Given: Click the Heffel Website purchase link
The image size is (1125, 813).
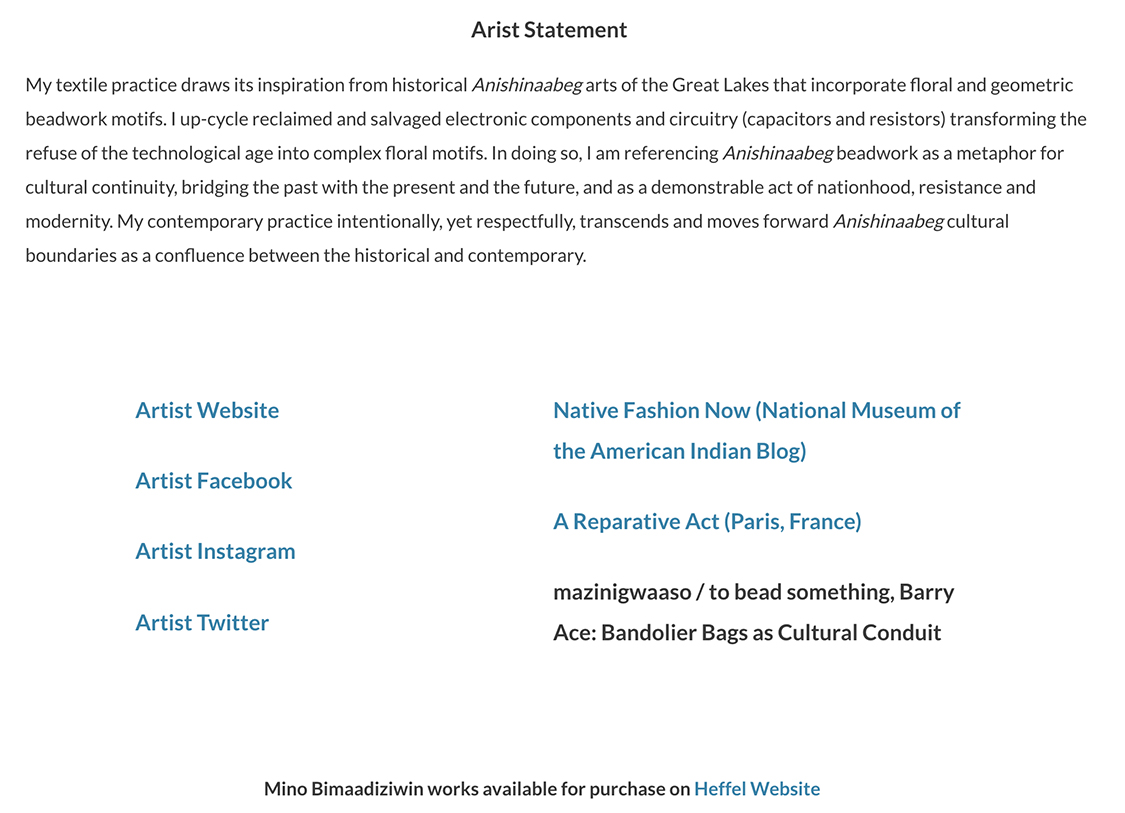Looking at the screenshot, I should click(x=757, y=789).
